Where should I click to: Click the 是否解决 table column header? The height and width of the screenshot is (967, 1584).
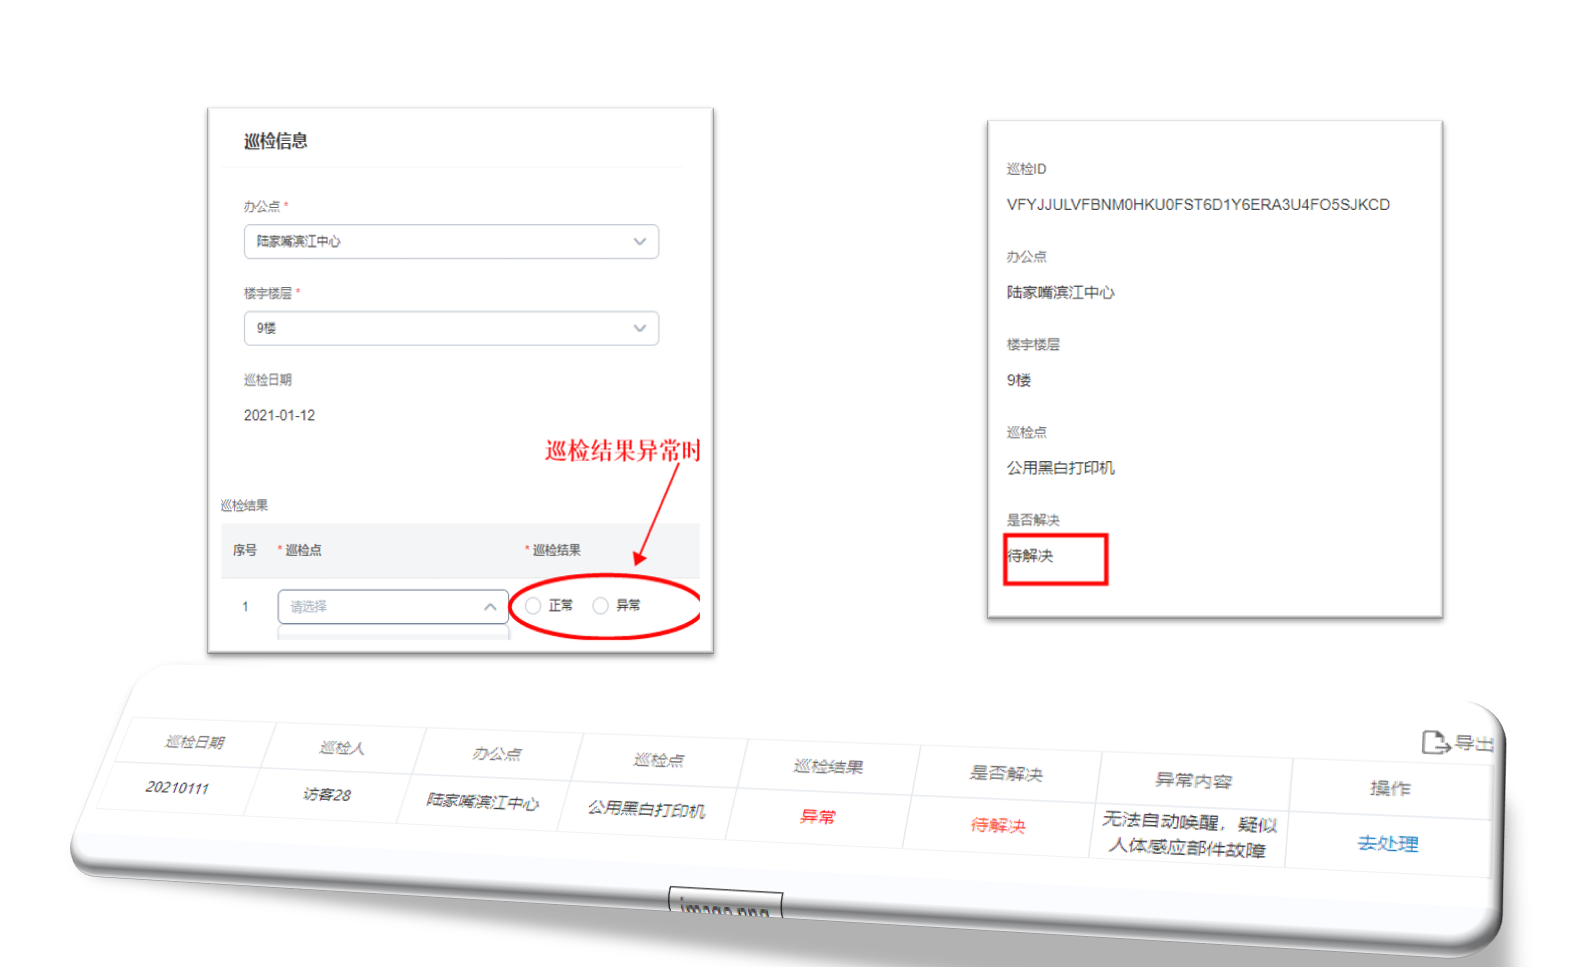pyautogui.click(x=1006, y=773)
